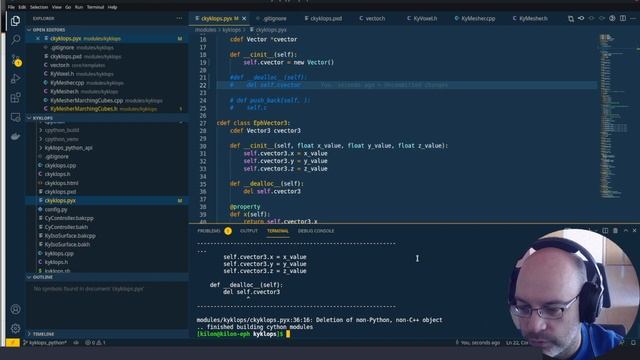
Task: Open the Extensions view
Action: pyautogui.click(x=16, y=98)
